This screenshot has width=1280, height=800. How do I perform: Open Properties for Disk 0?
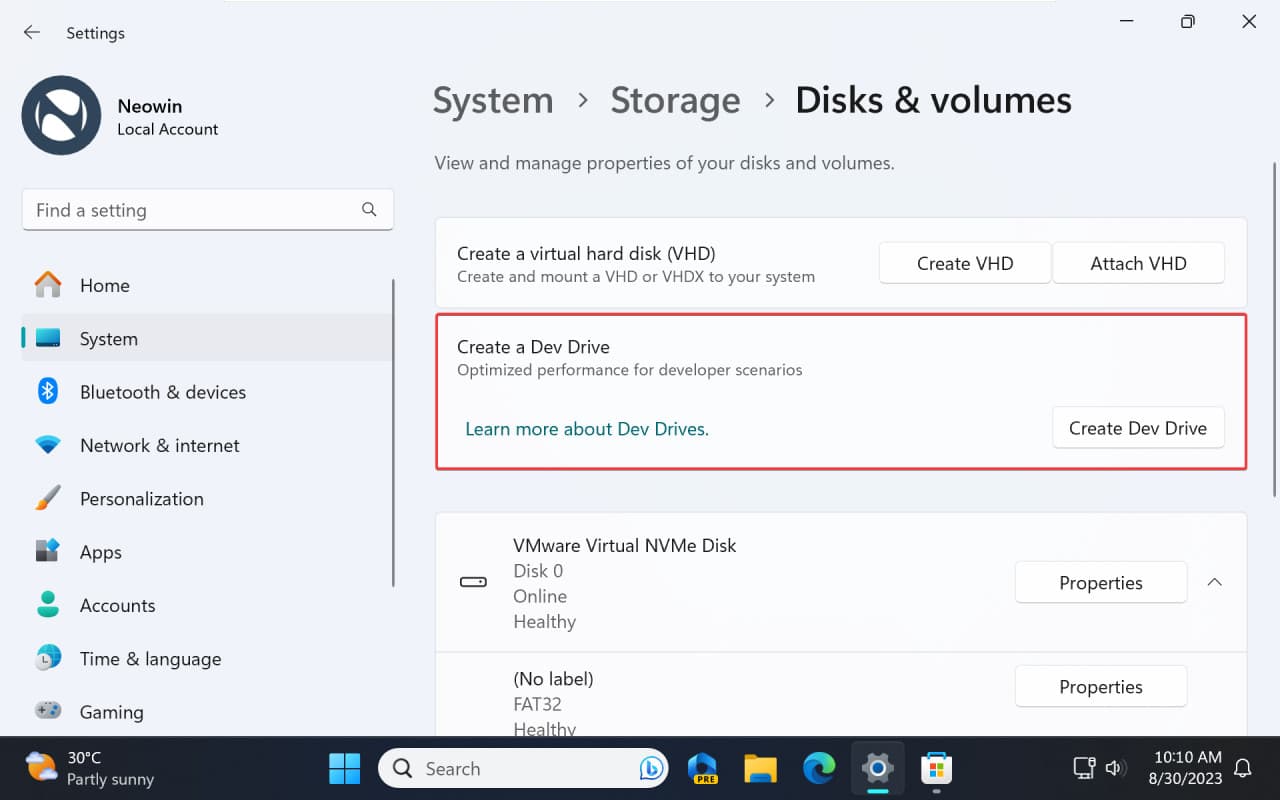1100,582
